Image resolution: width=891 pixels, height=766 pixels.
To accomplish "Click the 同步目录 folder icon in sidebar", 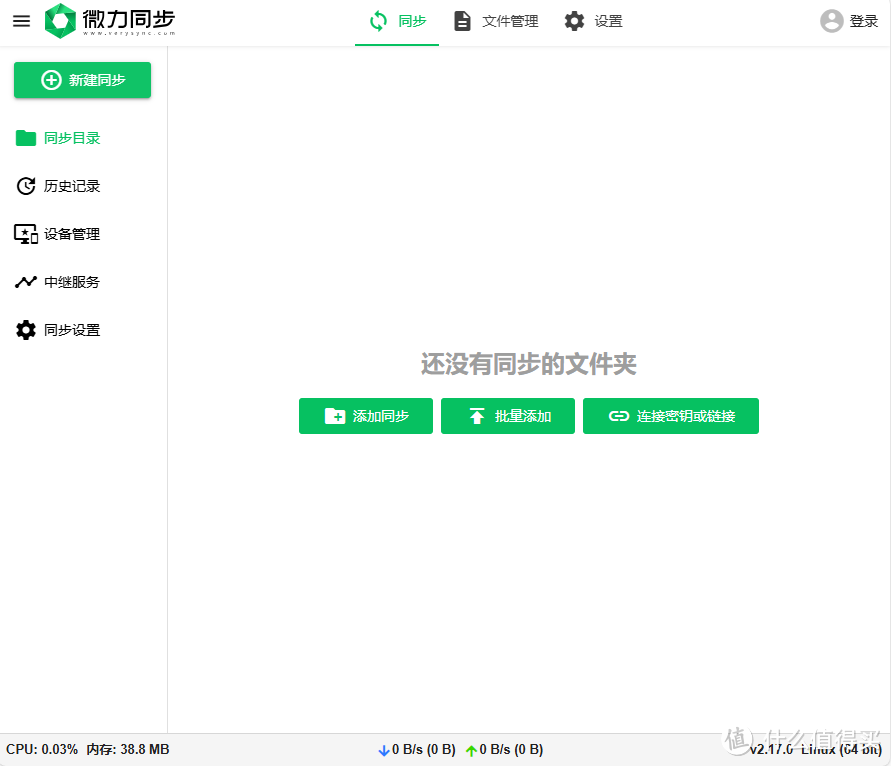I will coord(26,138).
